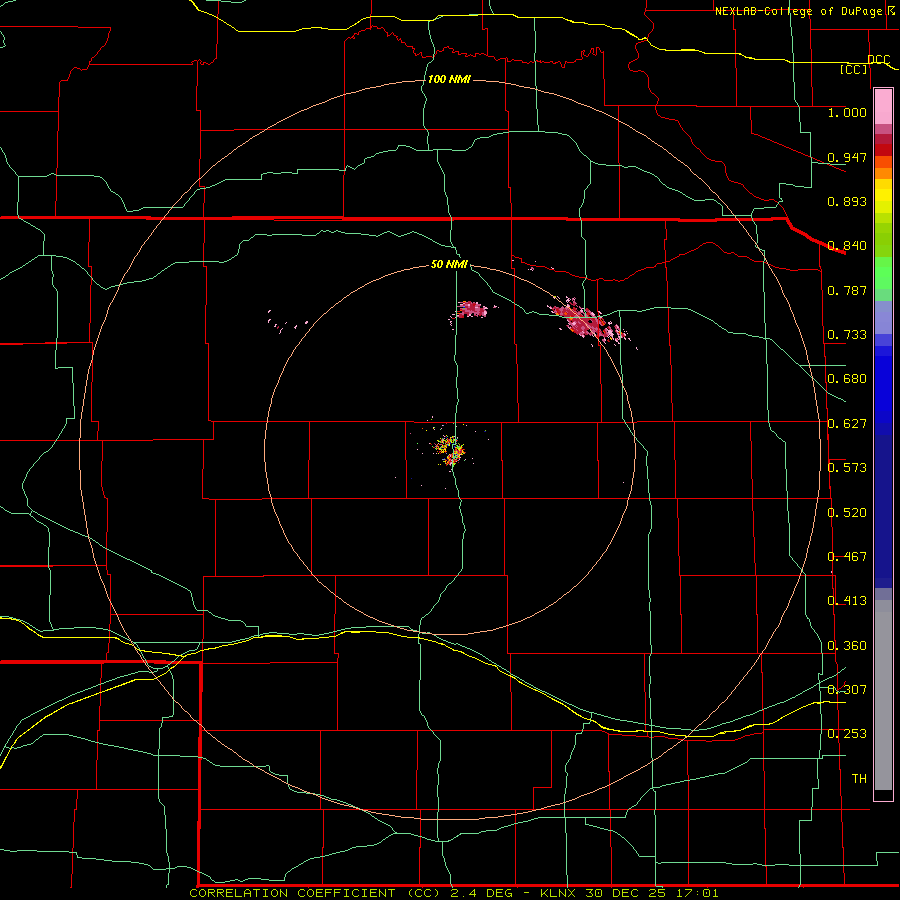Click the 0.680 scale value
This screenshot has height=900, width=900.
847,379
